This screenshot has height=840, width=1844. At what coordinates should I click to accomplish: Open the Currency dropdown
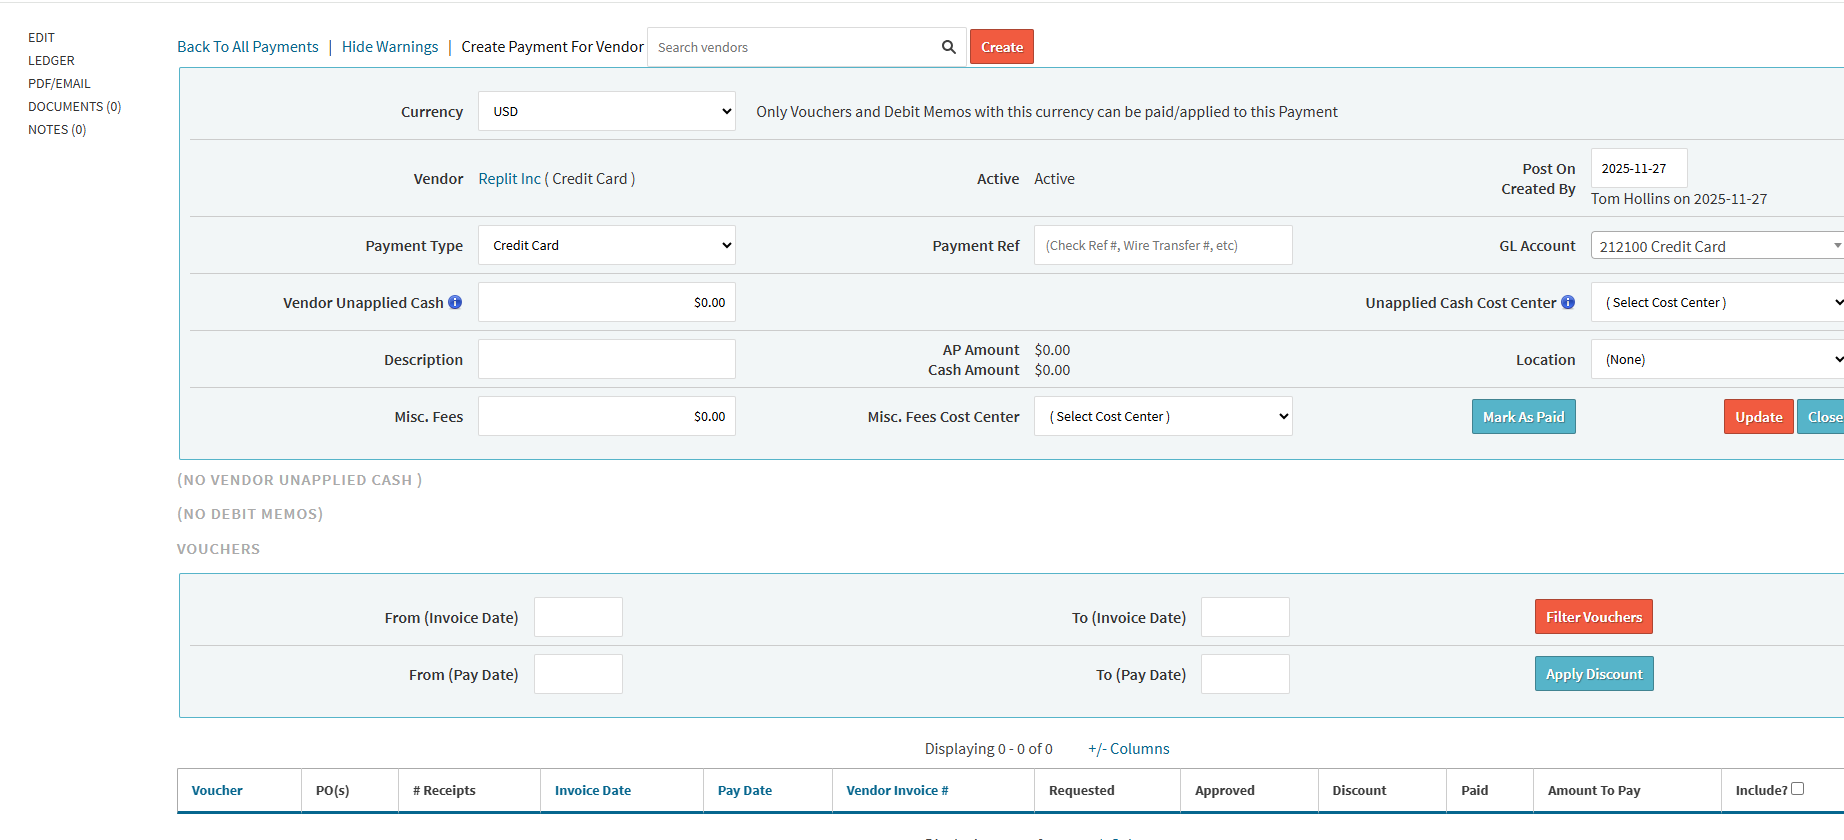click(x=606, y=111)
